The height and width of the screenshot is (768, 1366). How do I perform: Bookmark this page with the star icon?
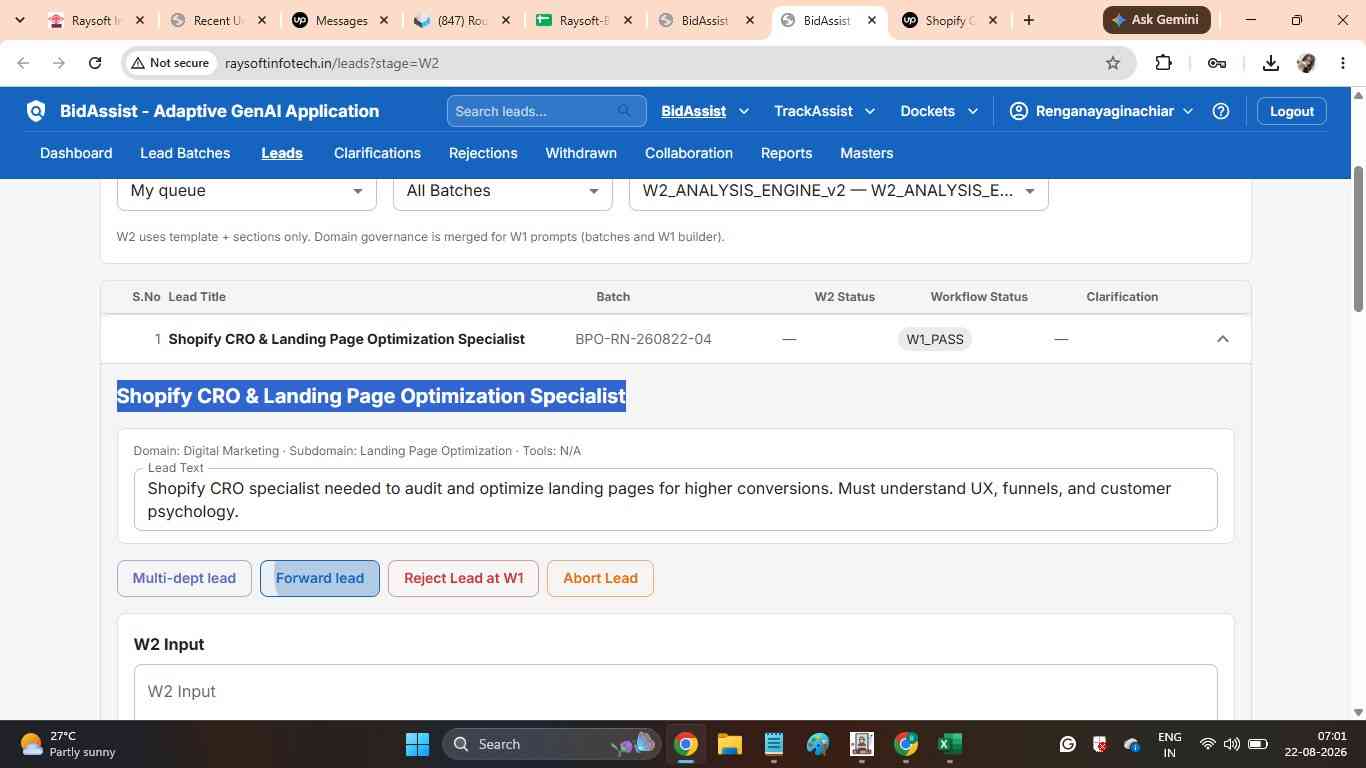[1113, 63]
